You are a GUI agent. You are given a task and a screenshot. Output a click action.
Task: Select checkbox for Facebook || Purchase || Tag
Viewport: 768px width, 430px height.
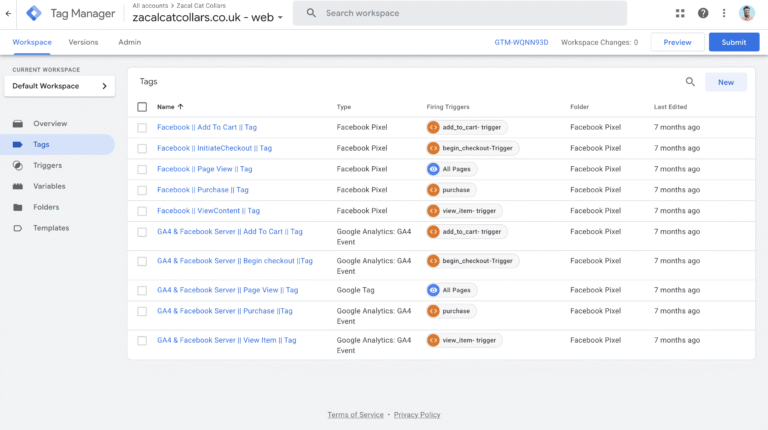[x=142, y=190]
